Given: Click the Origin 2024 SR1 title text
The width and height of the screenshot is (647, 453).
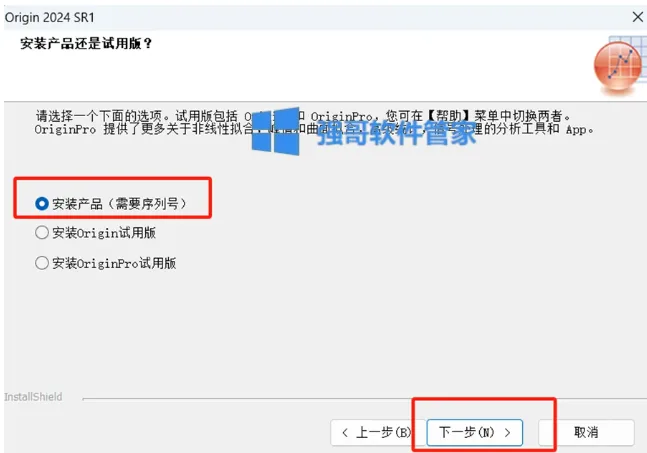Looking at the screenshot, I should 50,18.
